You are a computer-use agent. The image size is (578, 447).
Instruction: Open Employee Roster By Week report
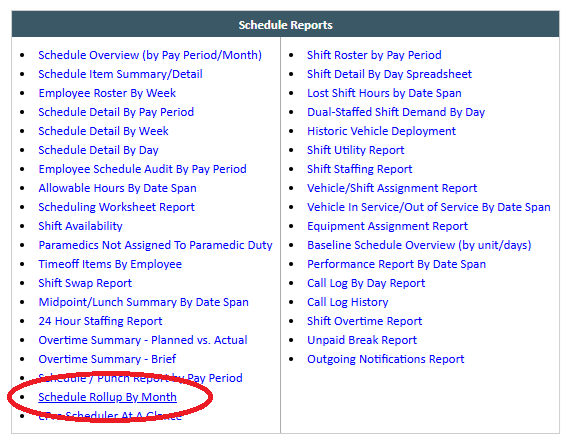click(x=107, y=93)
